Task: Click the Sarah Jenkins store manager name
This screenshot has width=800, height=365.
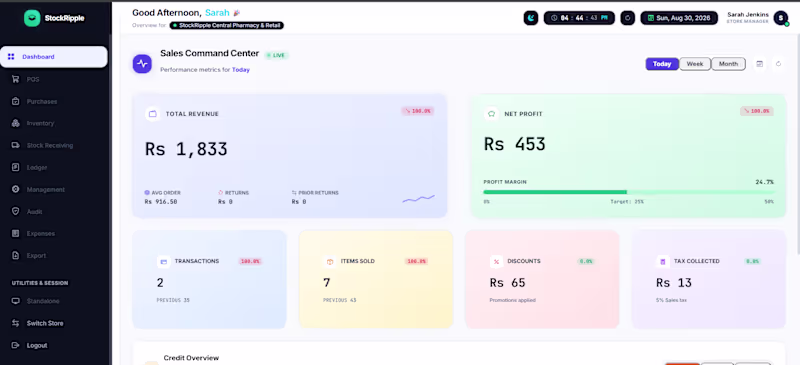Action: coord(748,15)
